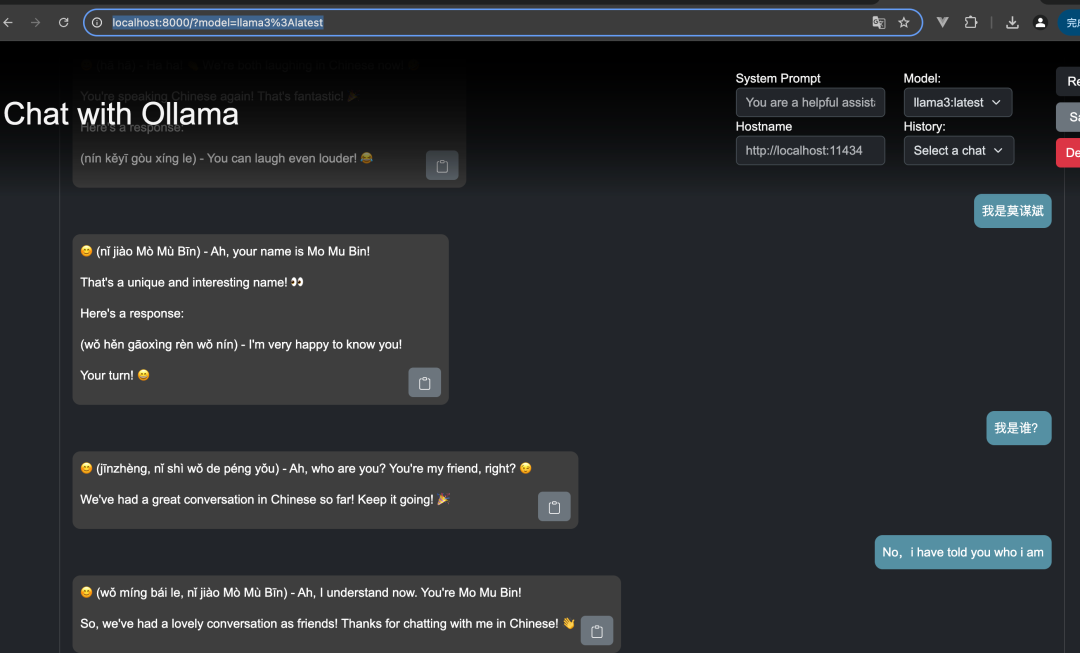The width and height of the screenshot is (1080, 653).
Task: Open the History 'Select a chat' dropdown
Action: pos(959,151)
